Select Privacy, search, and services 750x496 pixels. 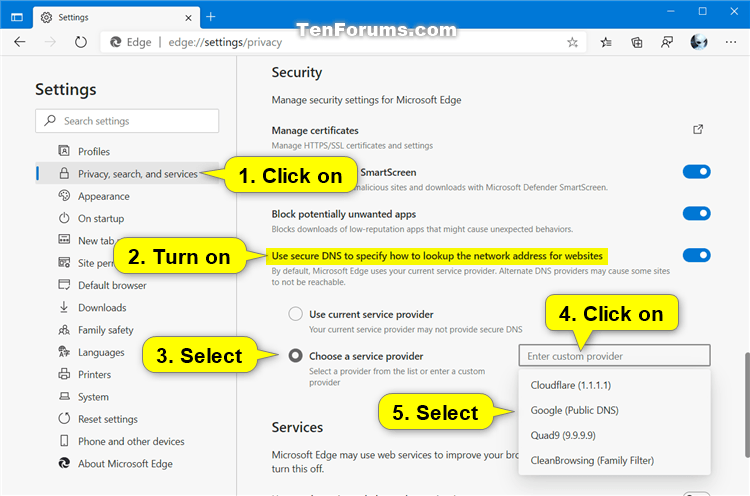tap(127, 174)
